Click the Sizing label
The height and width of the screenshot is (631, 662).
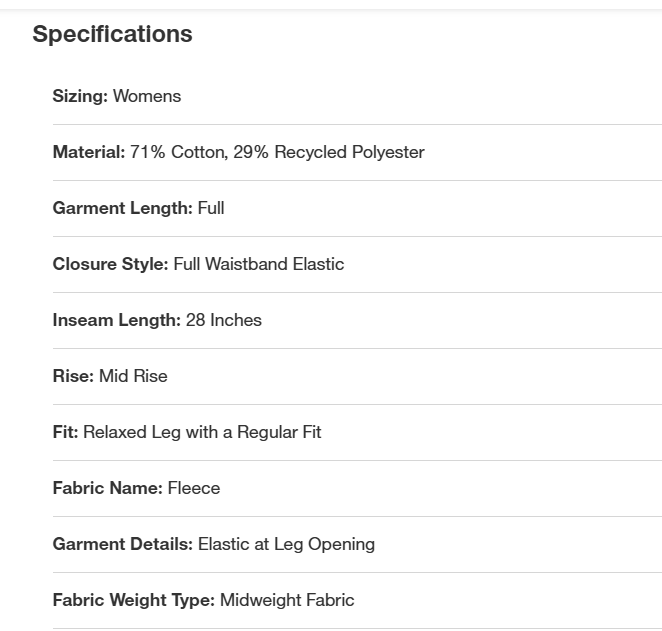pos(80,96)
